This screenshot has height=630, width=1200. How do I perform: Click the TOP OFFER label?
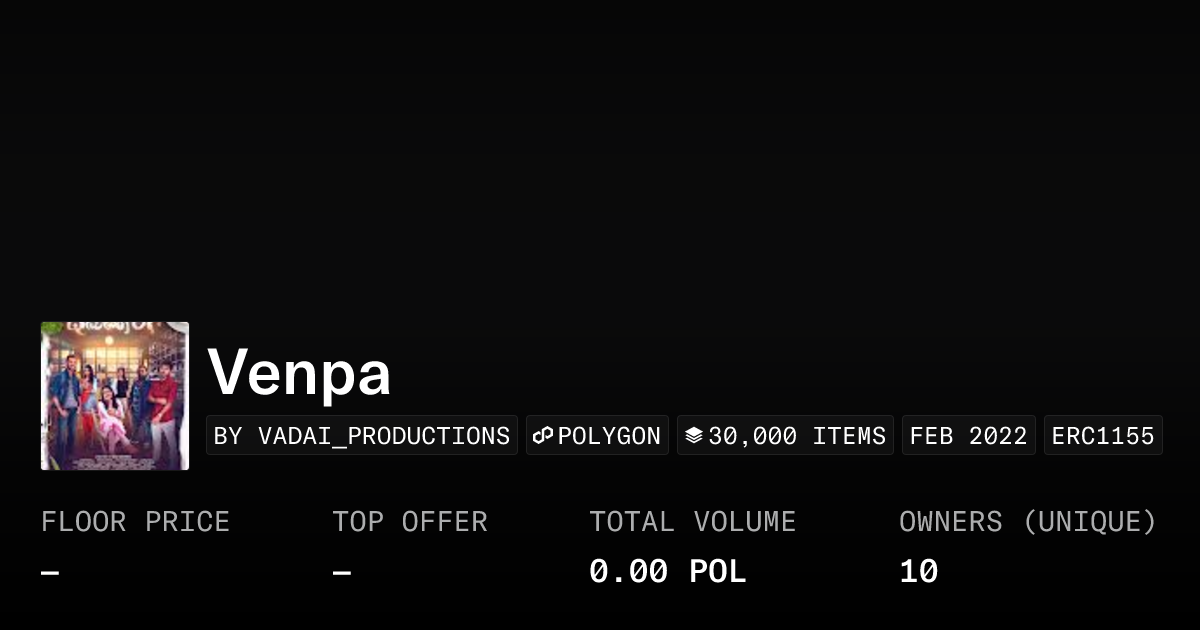coord(410,522)
